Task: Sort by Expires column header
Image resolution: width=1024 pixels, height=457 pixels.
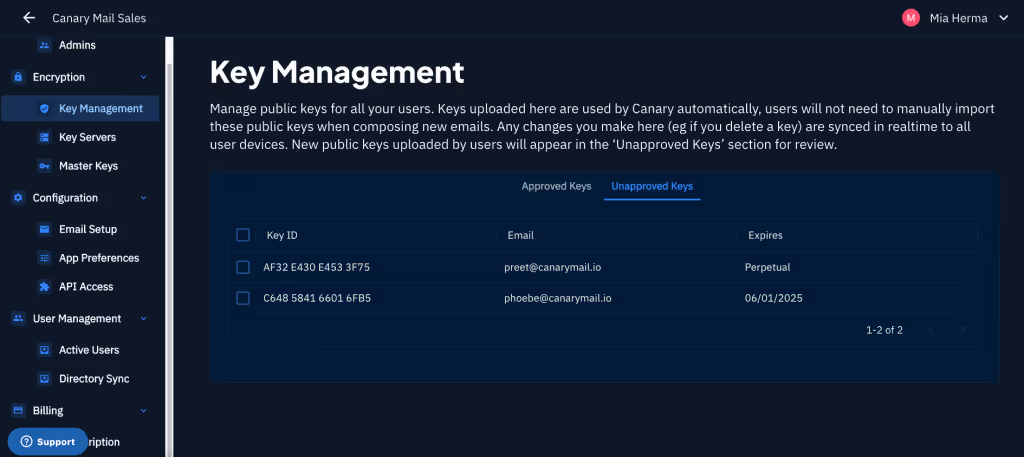Action: click(765, 235)
